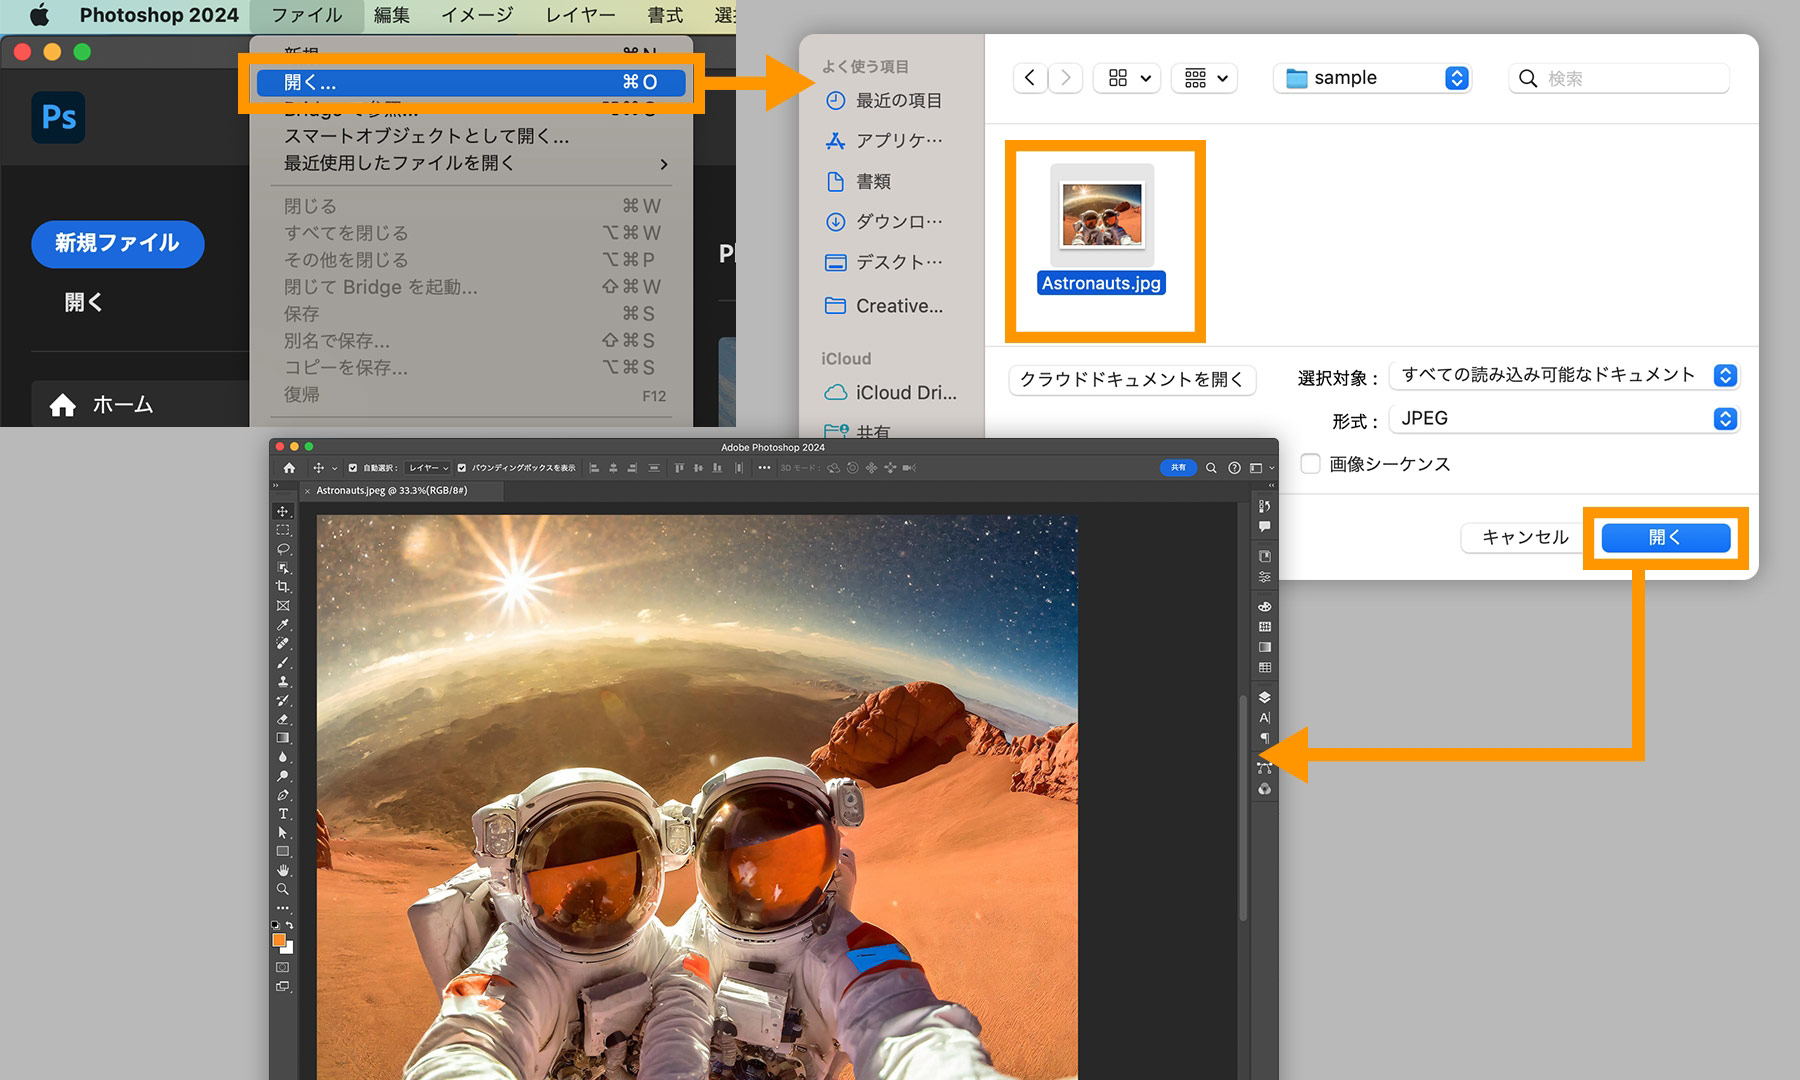Select the Blur tool

pyautogui.click(x=283, y=757)
